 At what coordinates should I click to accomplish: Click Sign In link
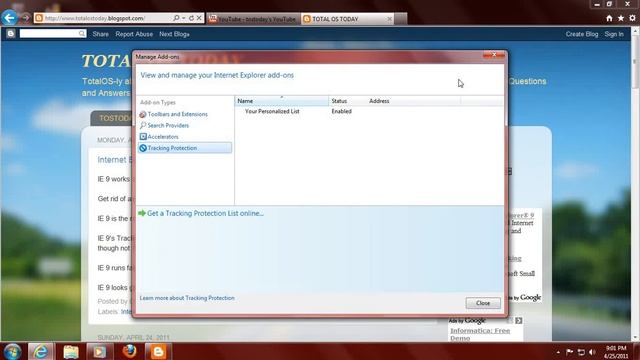point(614,34)
